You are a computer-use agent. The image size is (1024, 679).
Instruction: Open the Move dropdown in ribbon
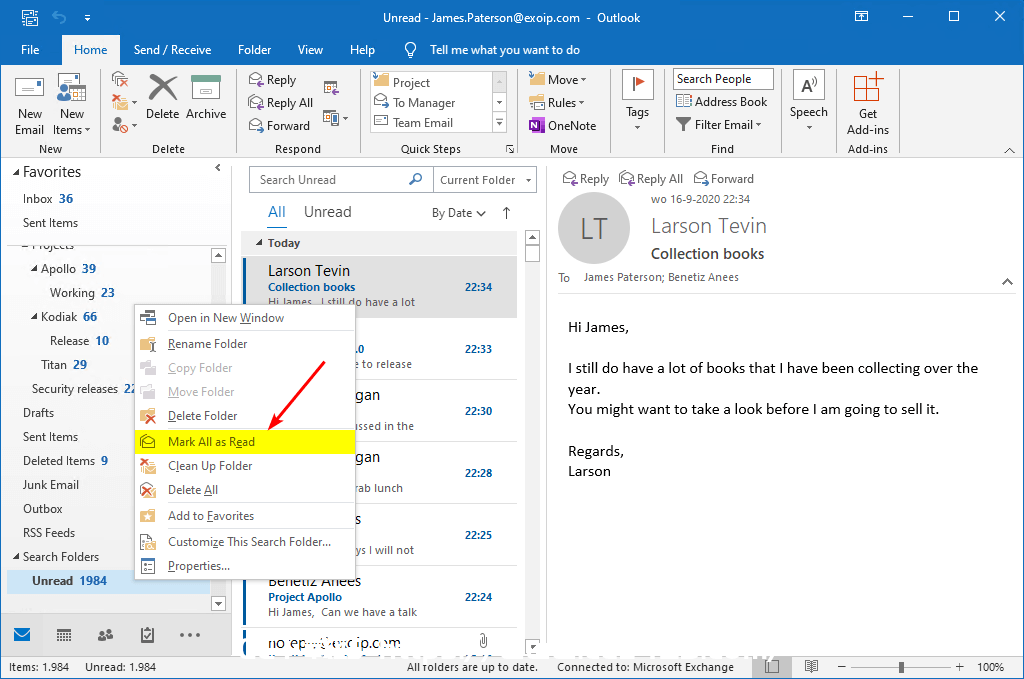[x=558, y=80]
